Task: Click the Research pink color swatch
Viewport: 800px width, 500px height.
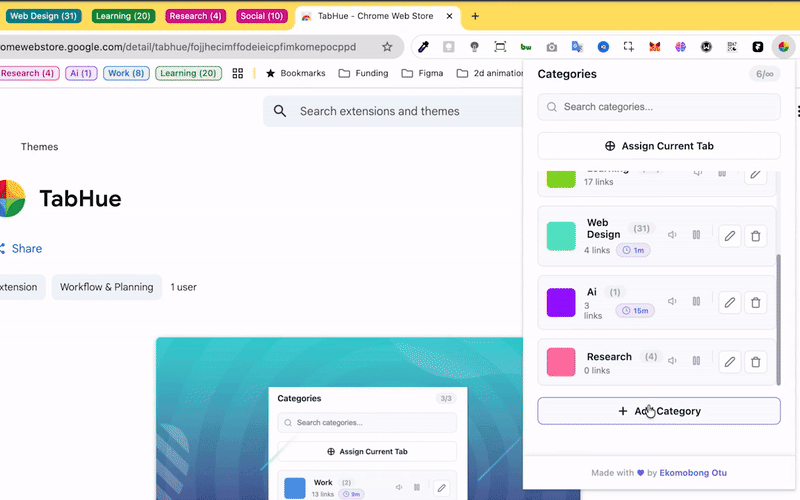Action: [x=561, y=362]
